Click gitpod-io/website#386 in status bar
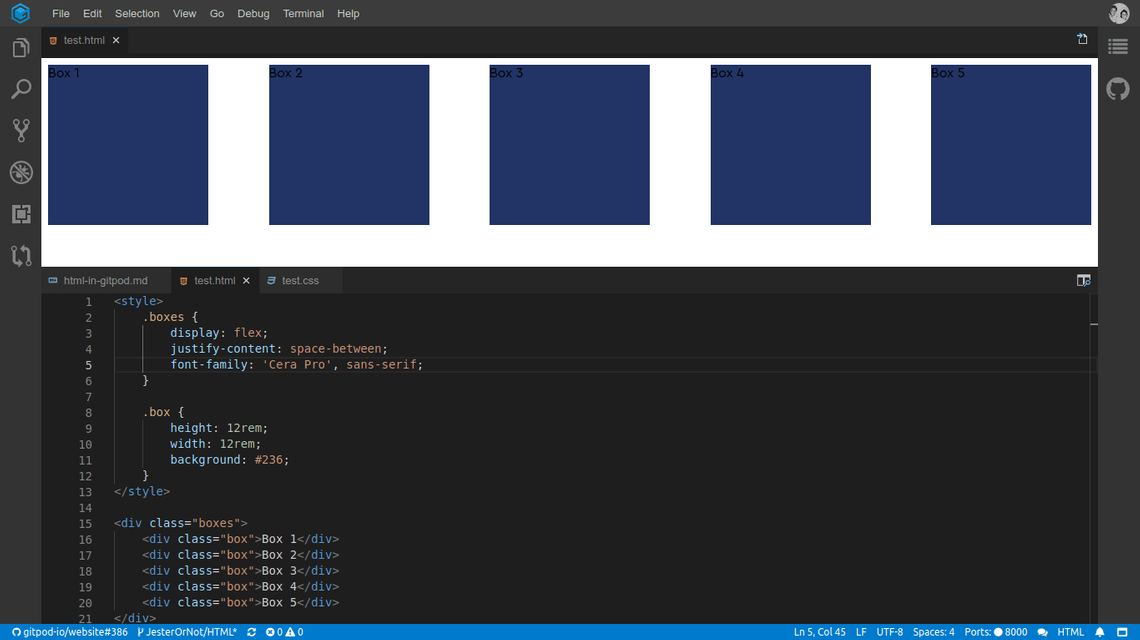This screenshot has width=1140, height=640. pos(69,632)
